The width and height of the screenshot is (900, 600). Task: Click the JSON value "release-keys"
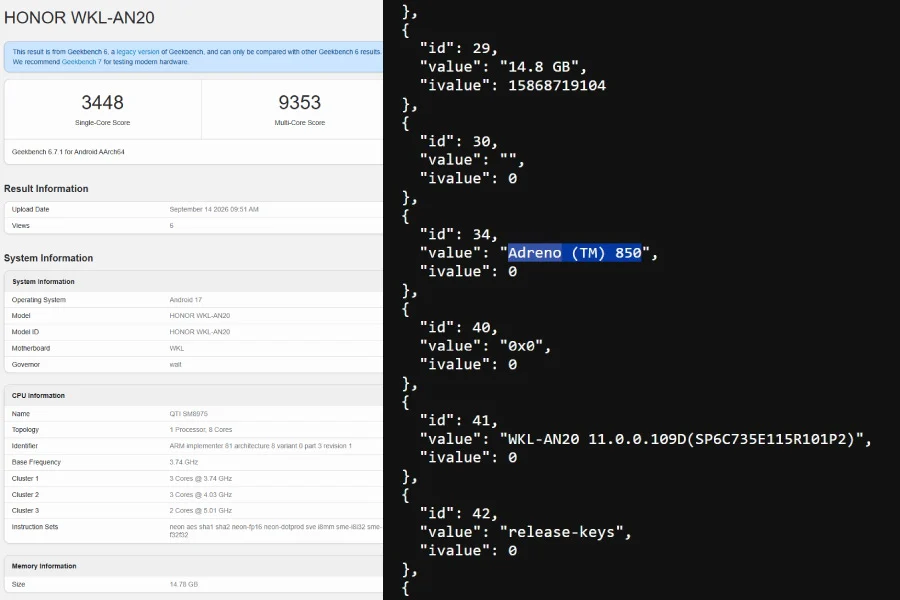click(x=562, y=532)
